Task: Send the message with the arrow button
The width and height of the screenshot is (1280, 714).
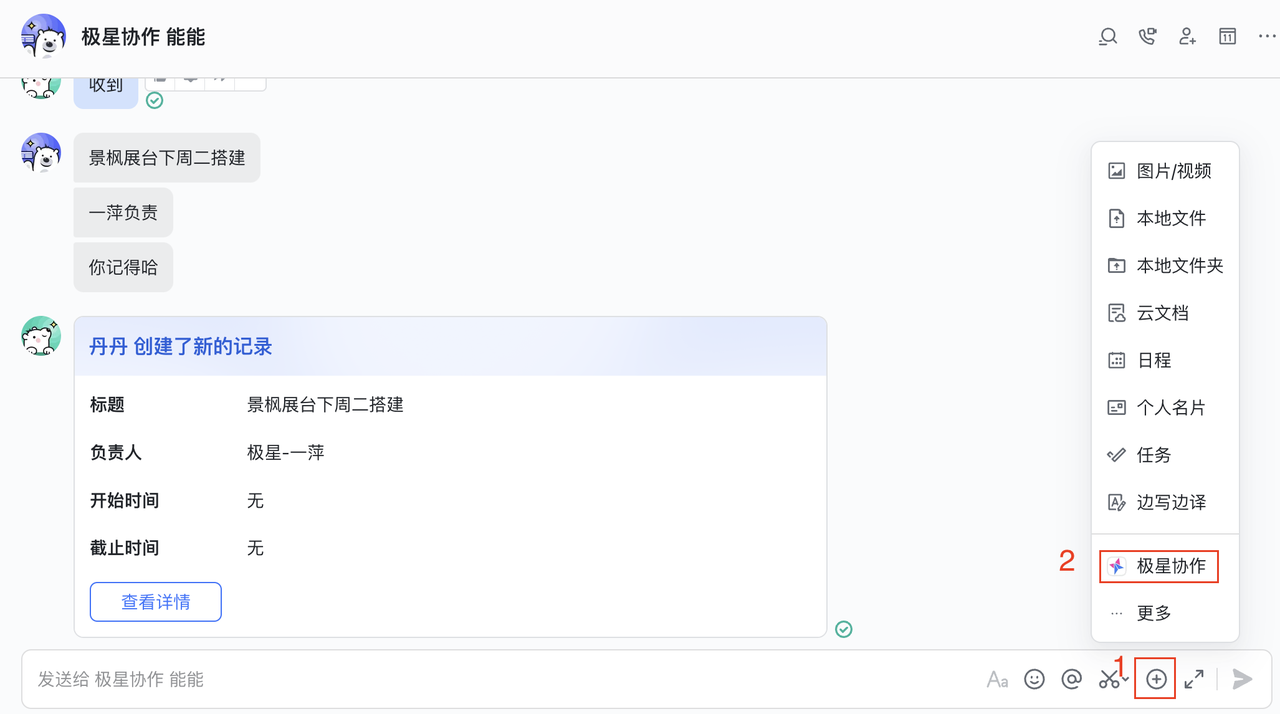Action: (x=1242, y=679)
